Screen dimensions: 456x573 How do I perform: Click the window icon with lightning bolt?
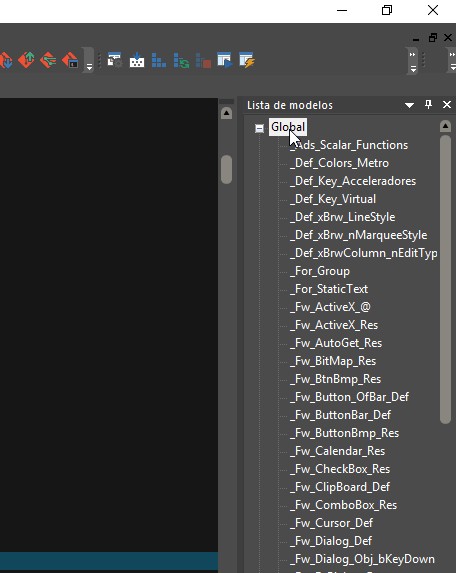pyautogui.click(x=247, y=60)
